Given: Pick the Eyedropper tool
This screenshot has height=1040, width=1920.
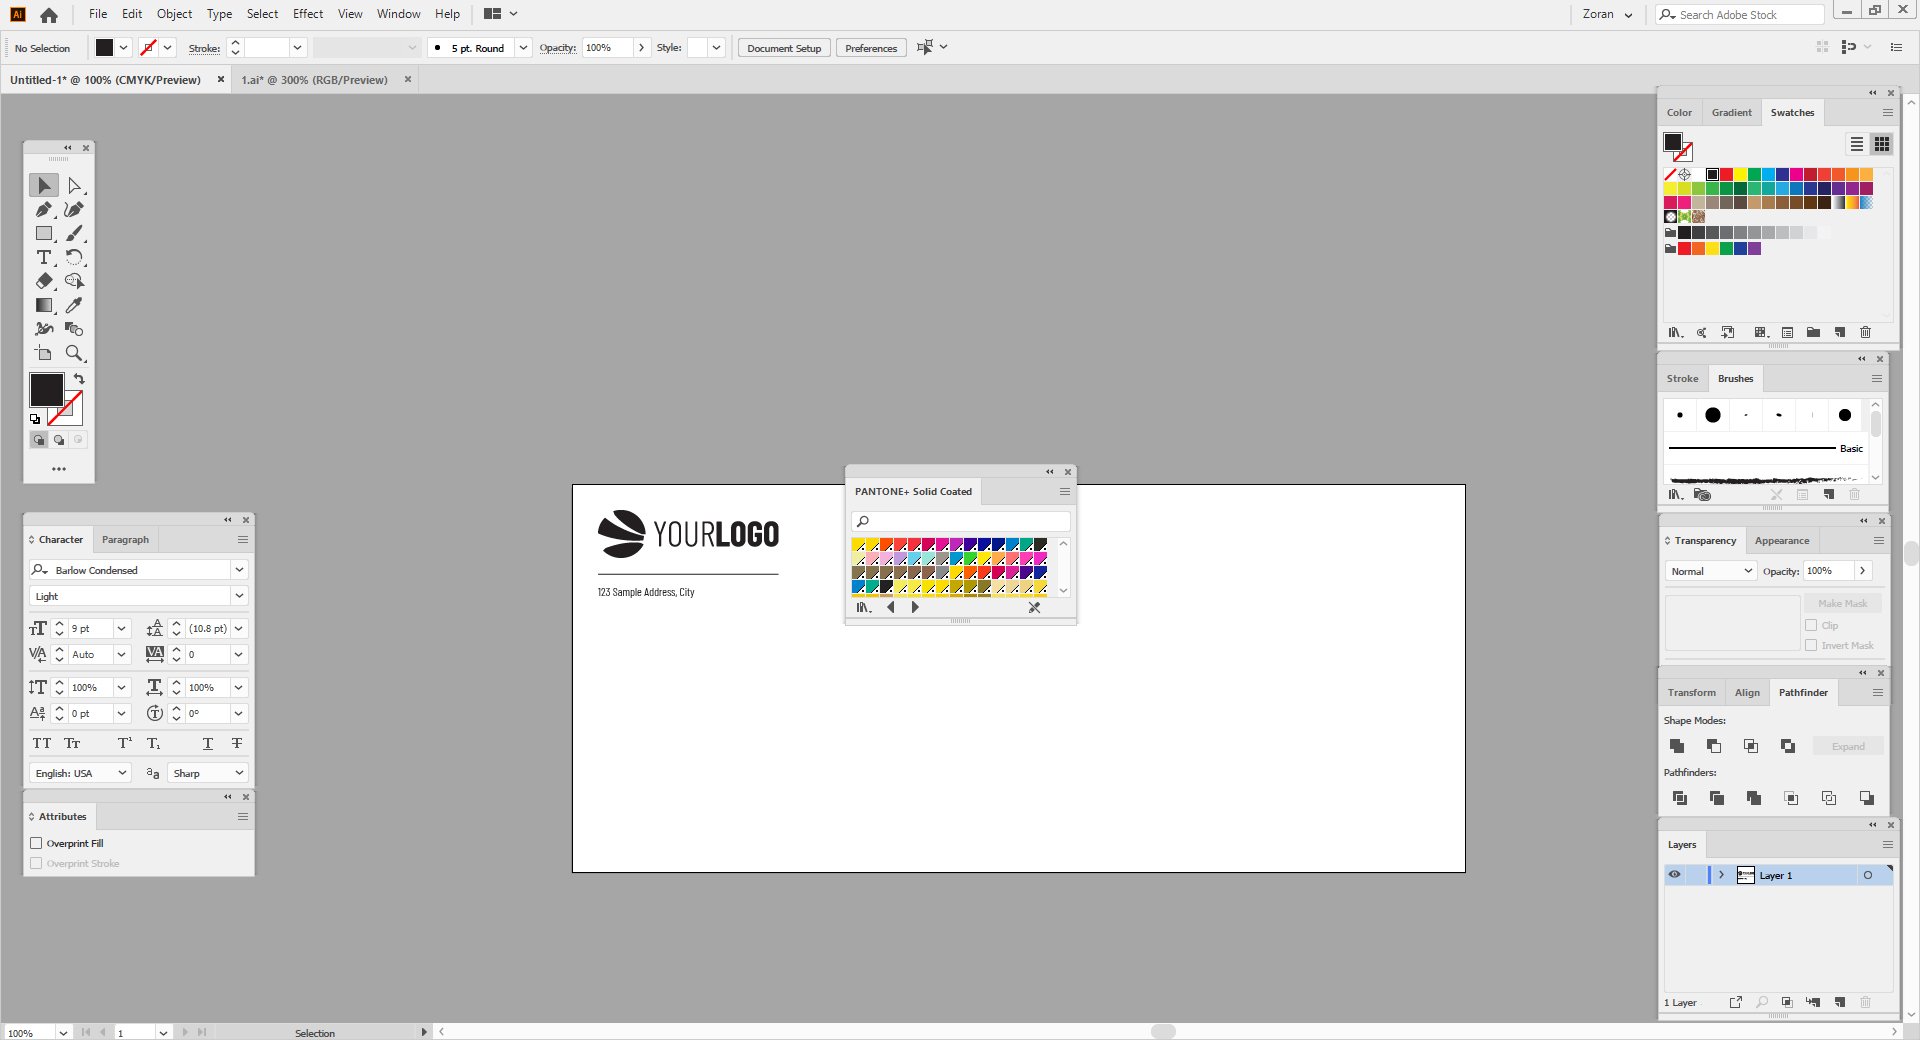Looking at the screenshot, I should pyautogui.click(x=74, y=306).
